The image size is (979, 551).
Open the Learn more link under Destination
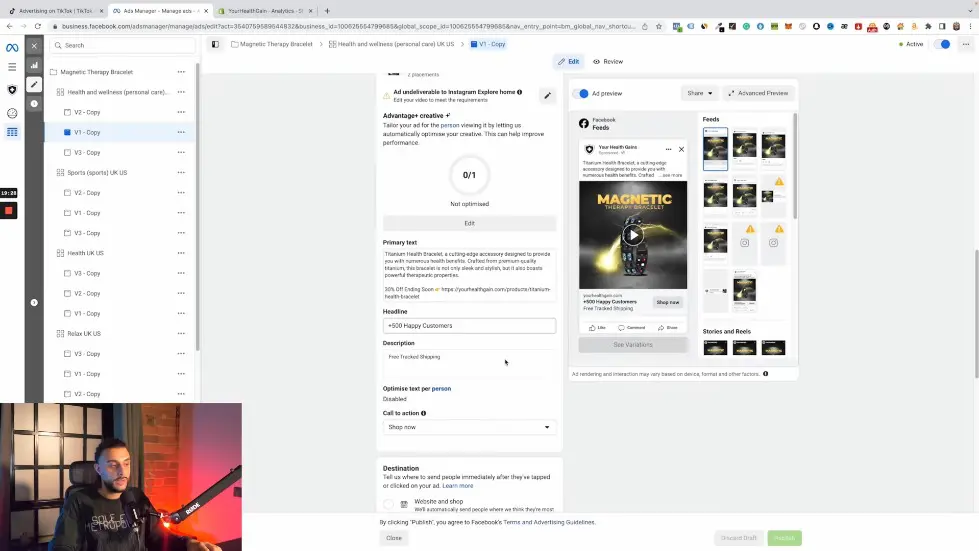[458, 486]
